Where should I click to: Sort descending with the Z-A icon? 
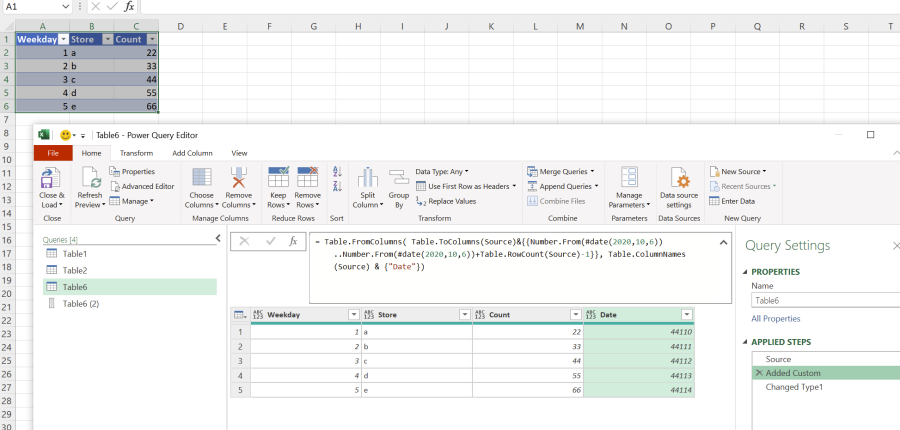(337, 186)
